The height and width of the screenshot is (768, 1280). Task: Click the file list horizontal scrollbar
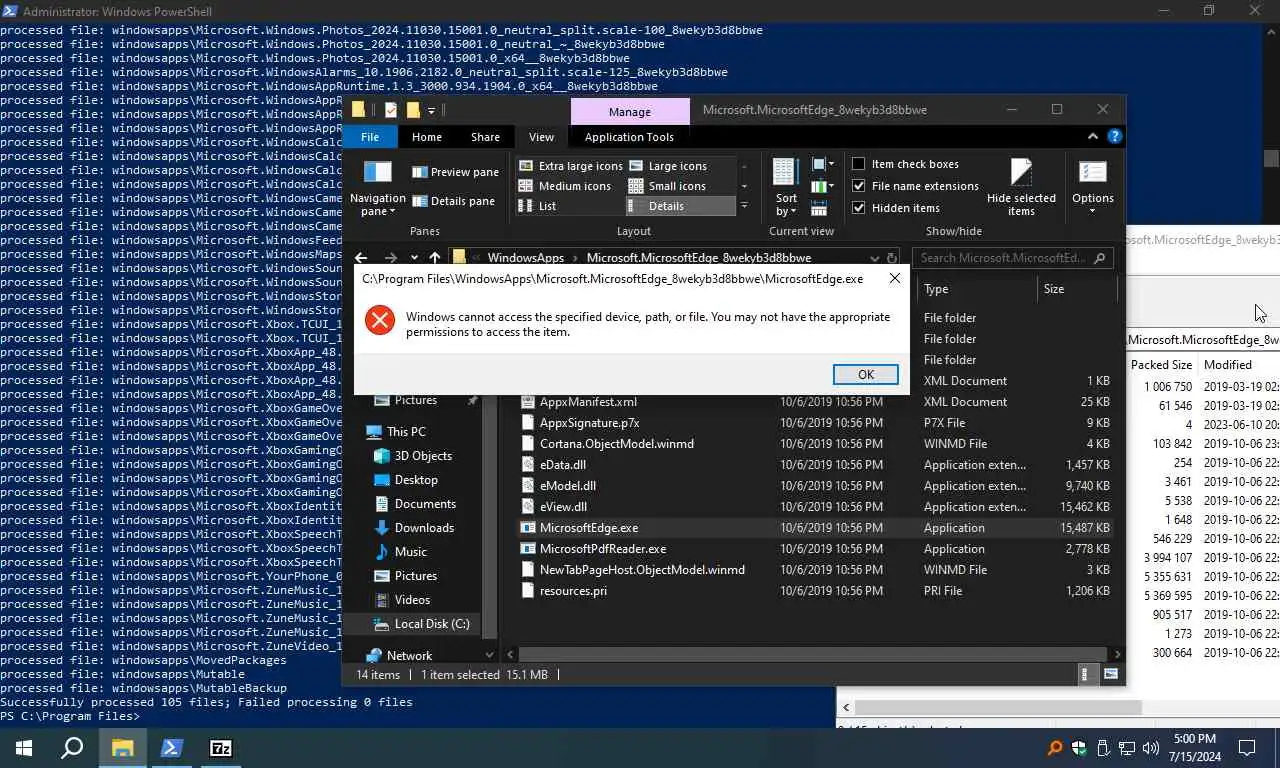pos(813,654)
